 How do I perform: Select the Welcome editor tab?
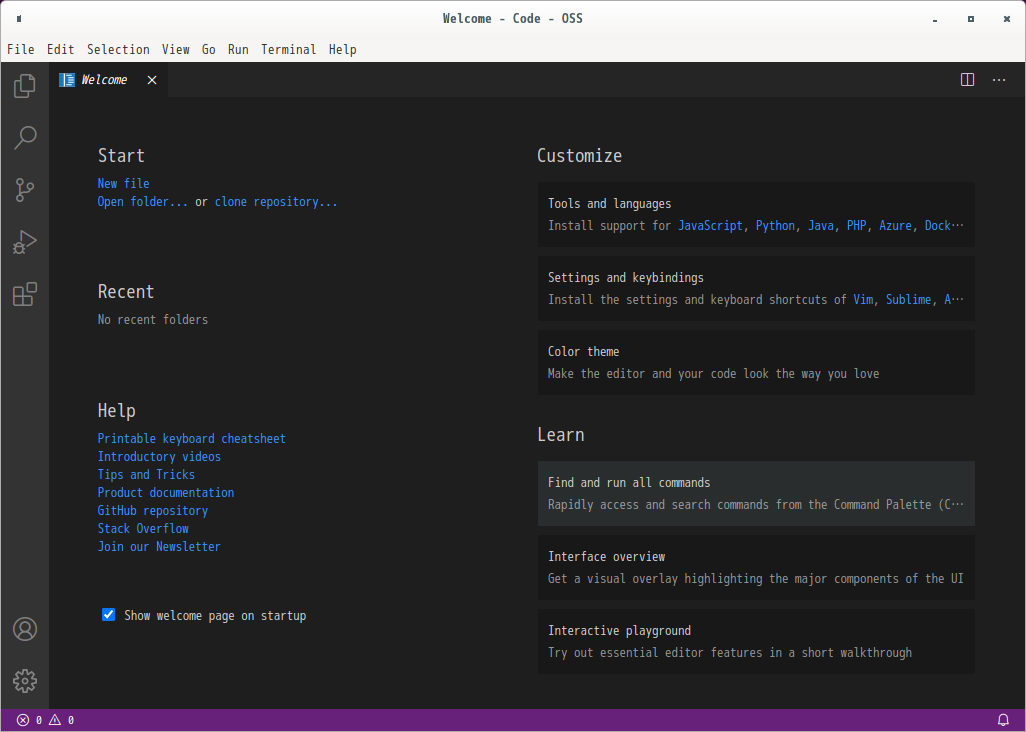(108, 80)
